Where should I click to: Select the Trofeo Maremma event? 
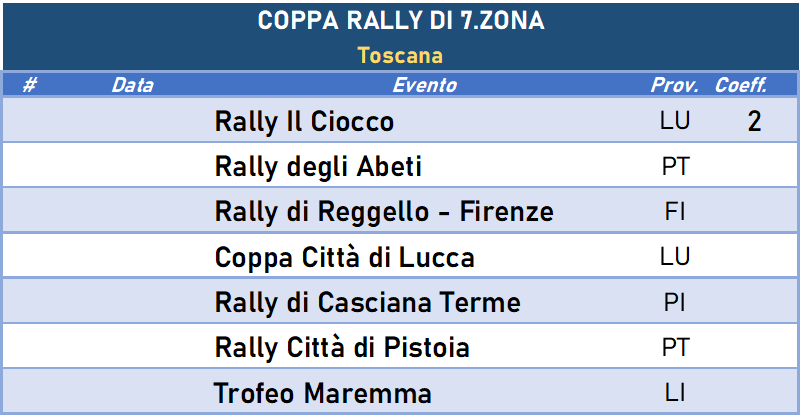click(322, 393)
